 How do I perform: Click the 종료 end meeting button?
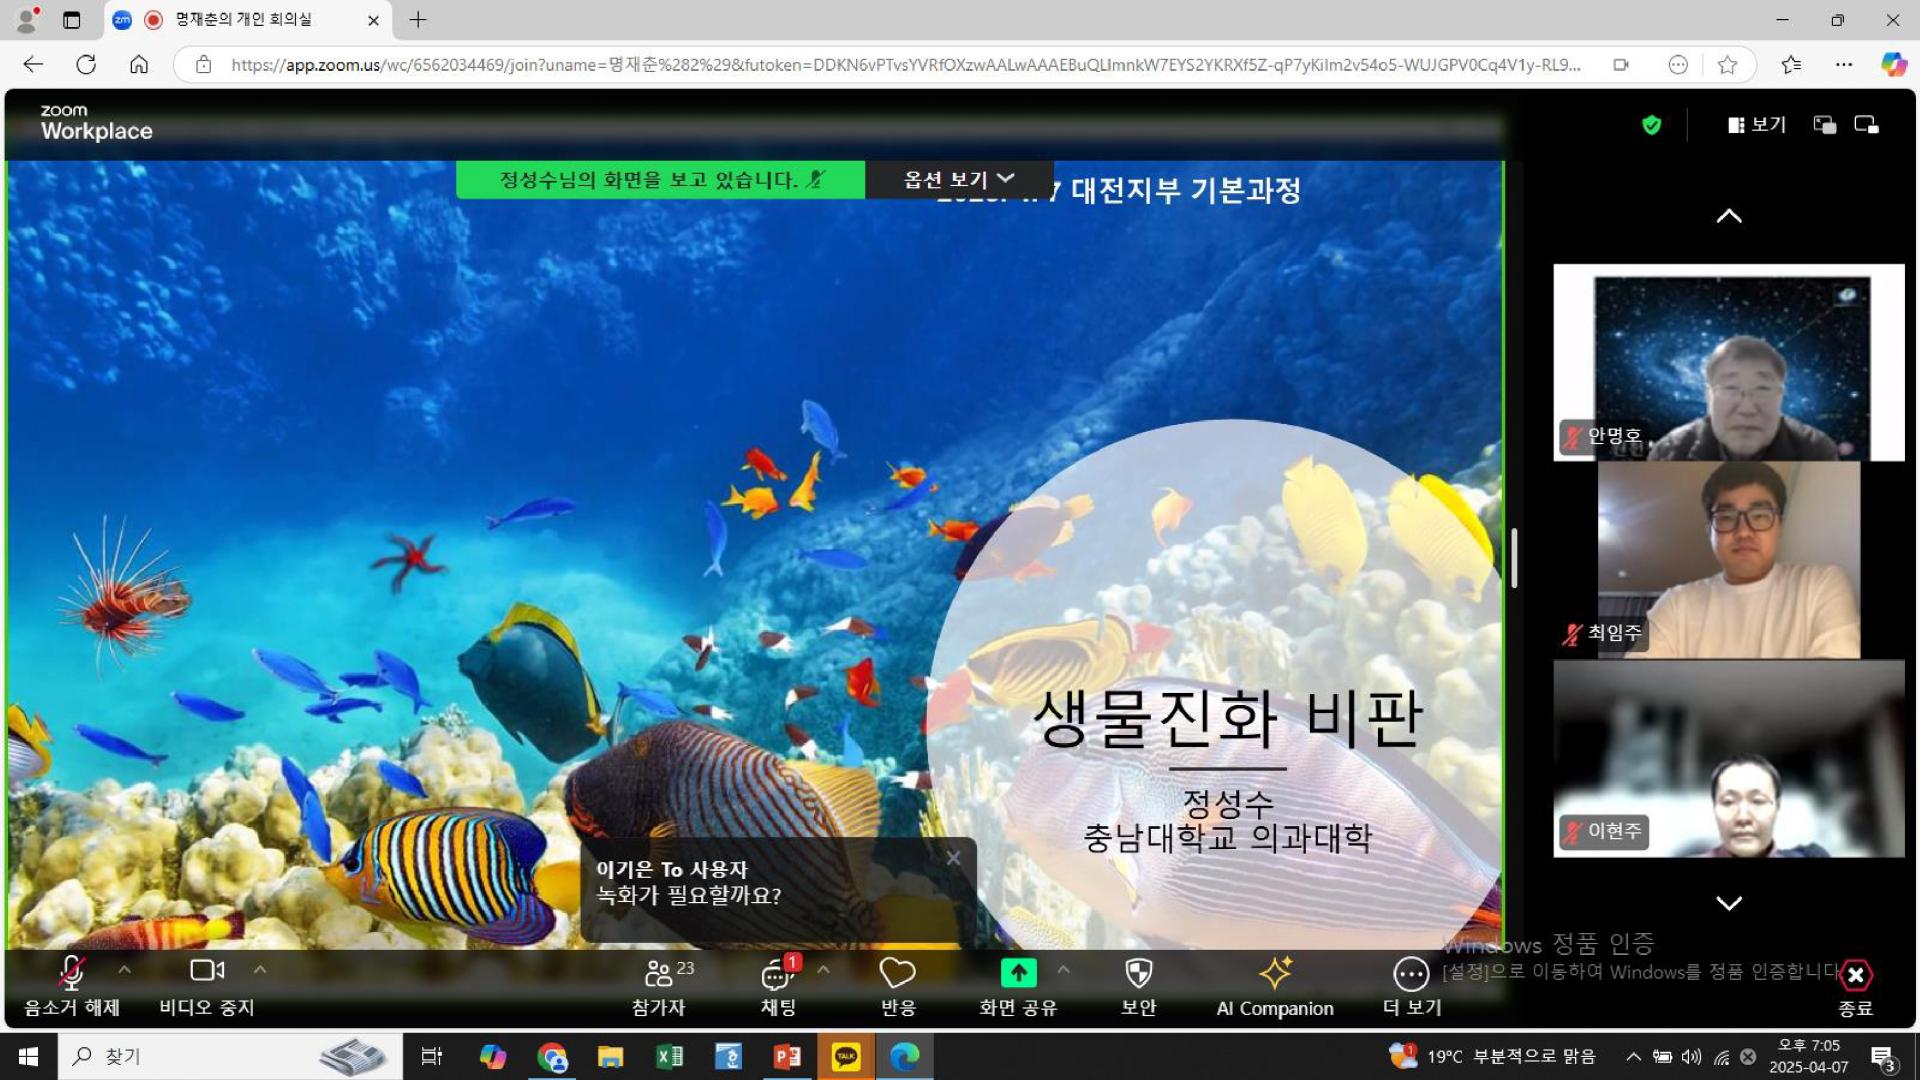(1856, 988)
